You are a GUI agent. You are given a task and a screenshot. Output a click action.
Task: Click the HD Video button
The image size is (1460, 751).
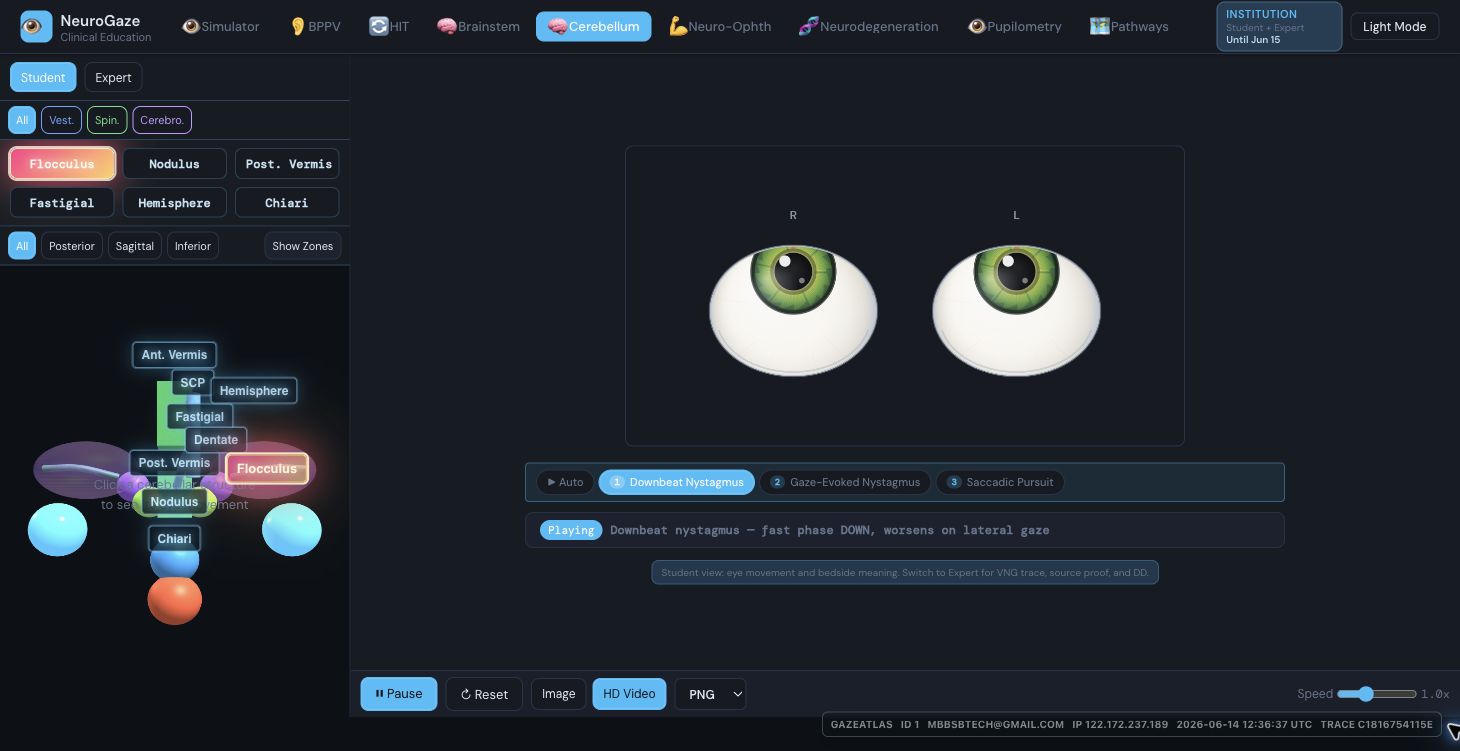(629, 694)
